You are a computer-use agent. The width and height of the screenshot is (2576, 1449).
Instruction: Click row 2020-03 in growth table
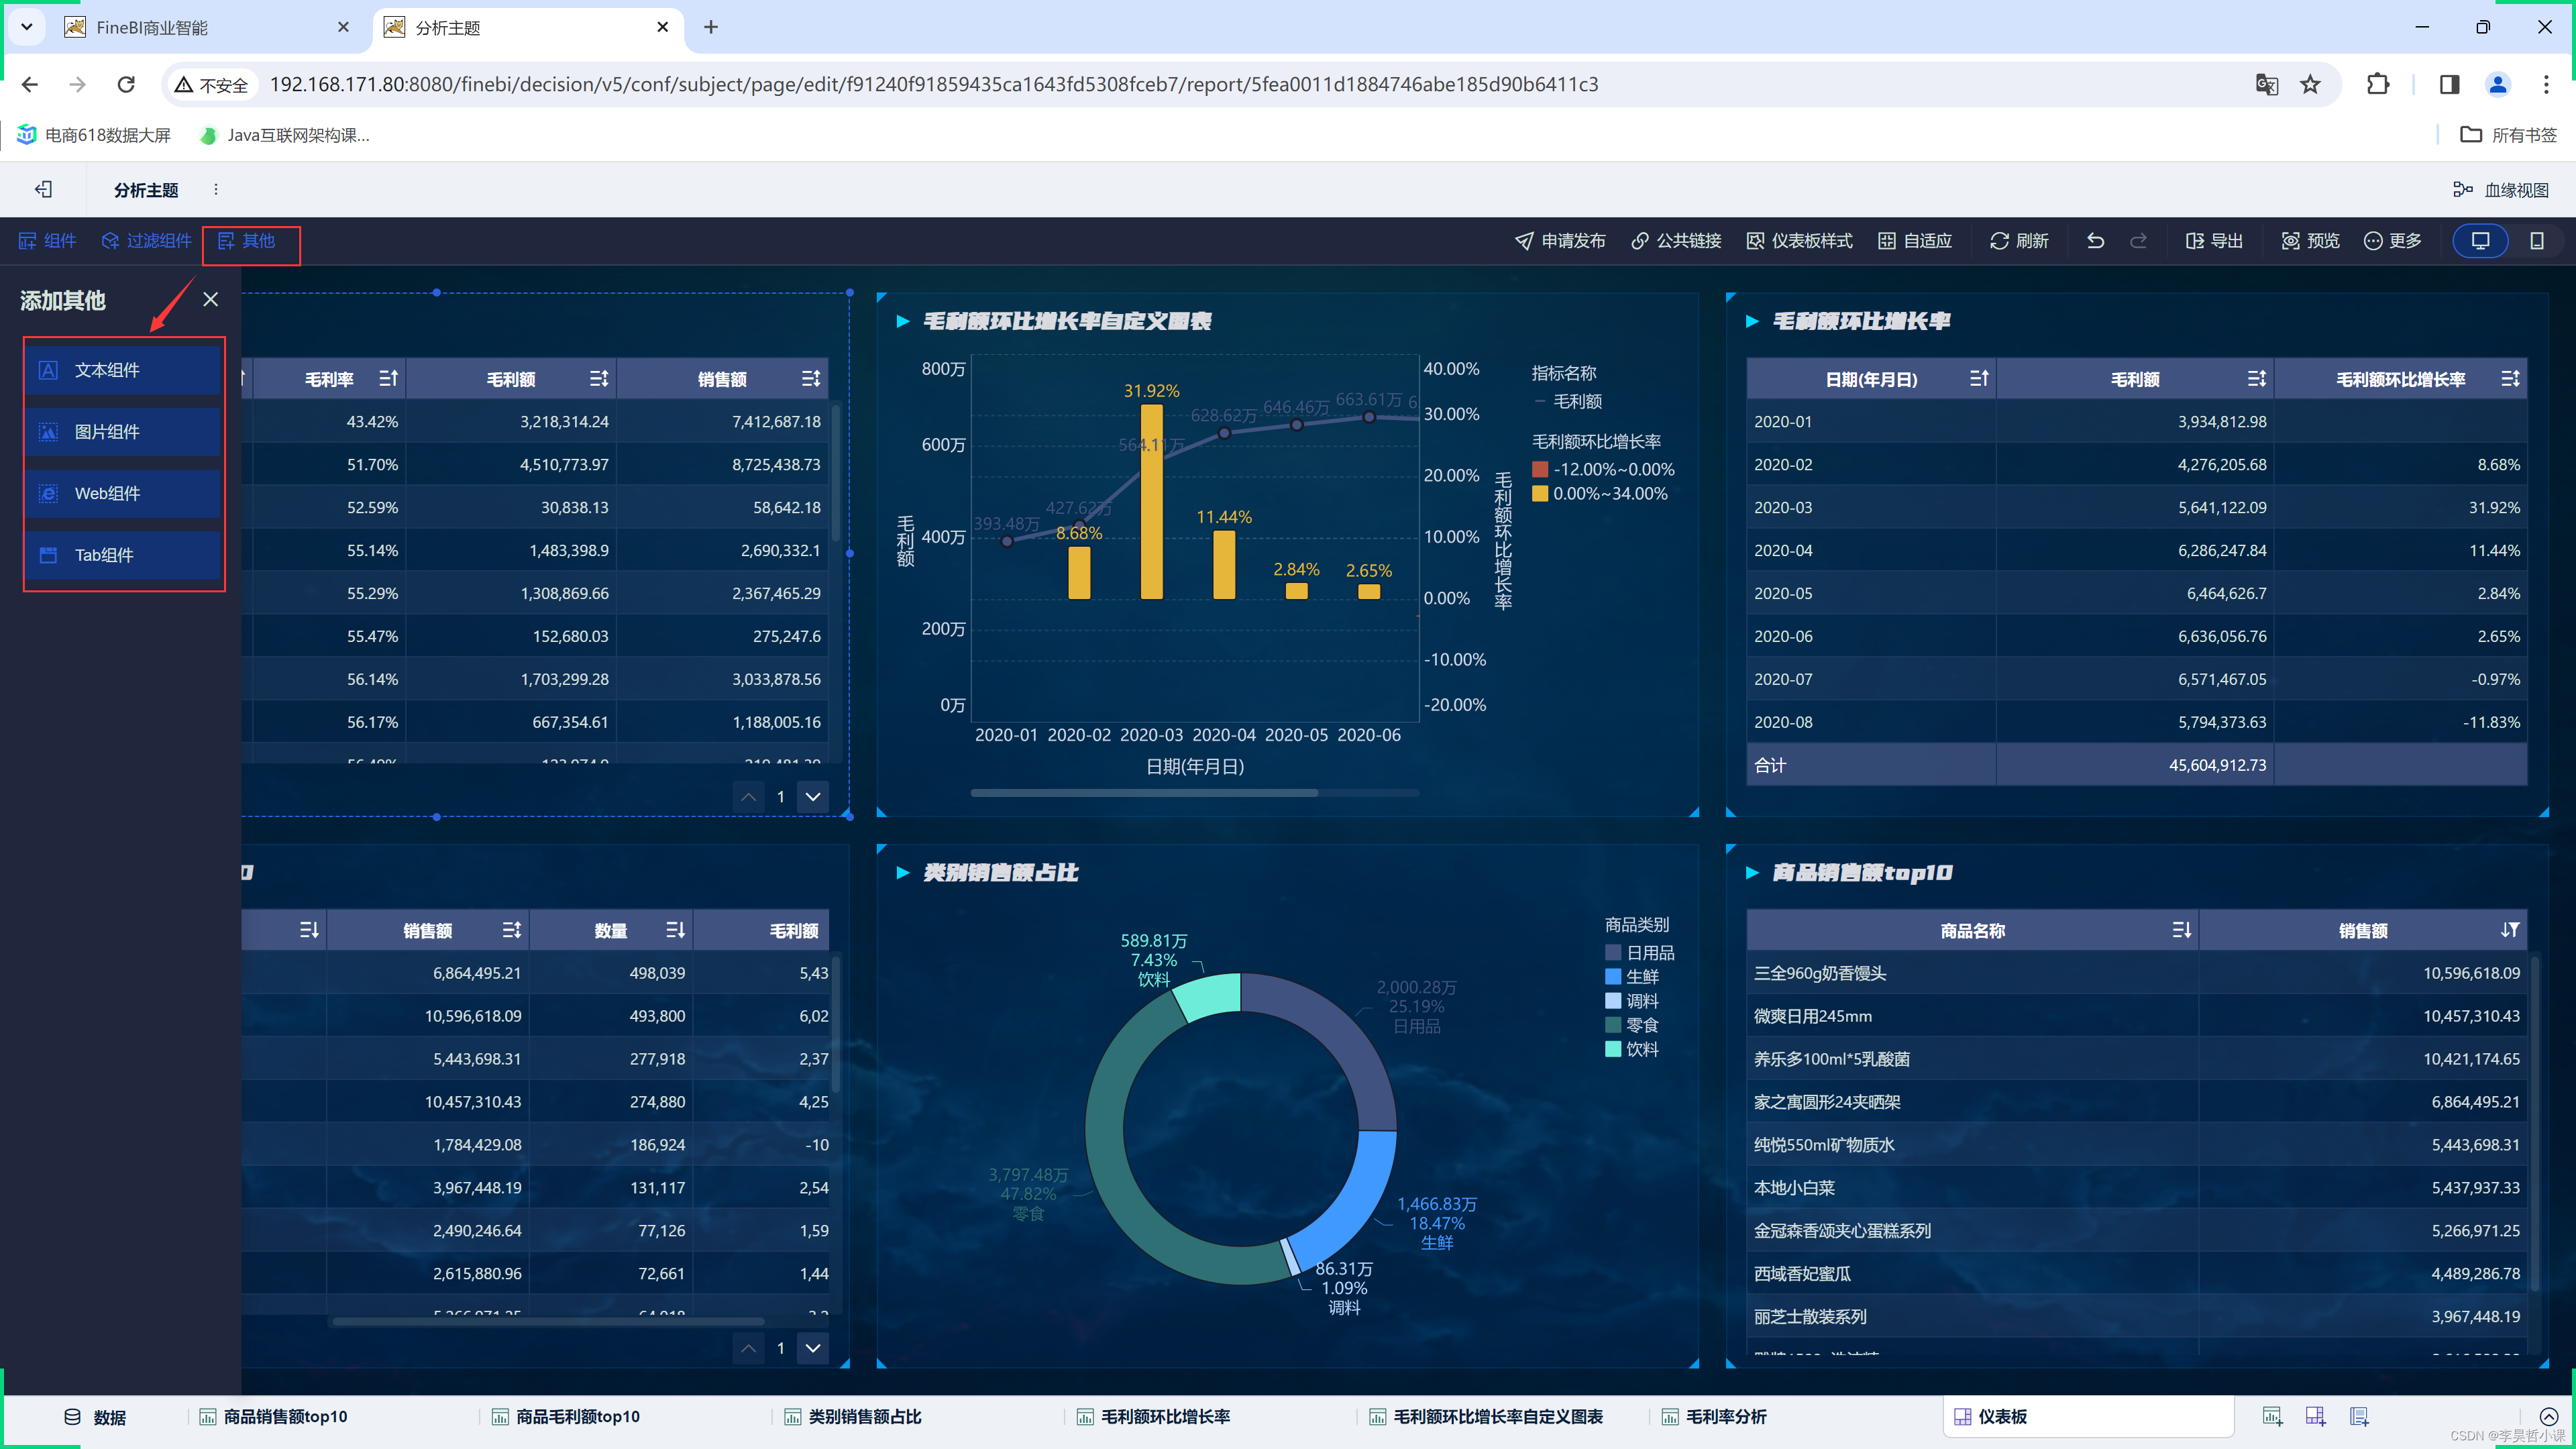pyautogui.click(x=2136, y=507)
